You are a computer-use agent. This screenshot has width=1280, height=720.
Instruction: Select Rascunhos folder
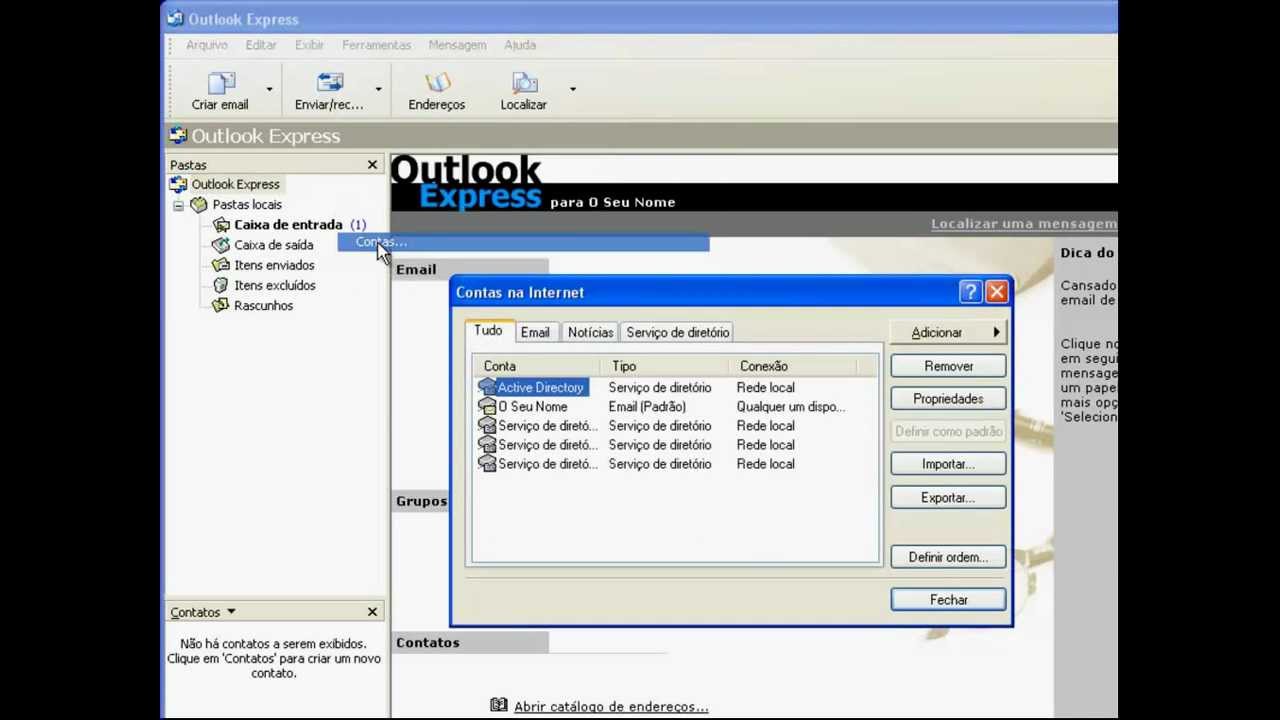263,305
